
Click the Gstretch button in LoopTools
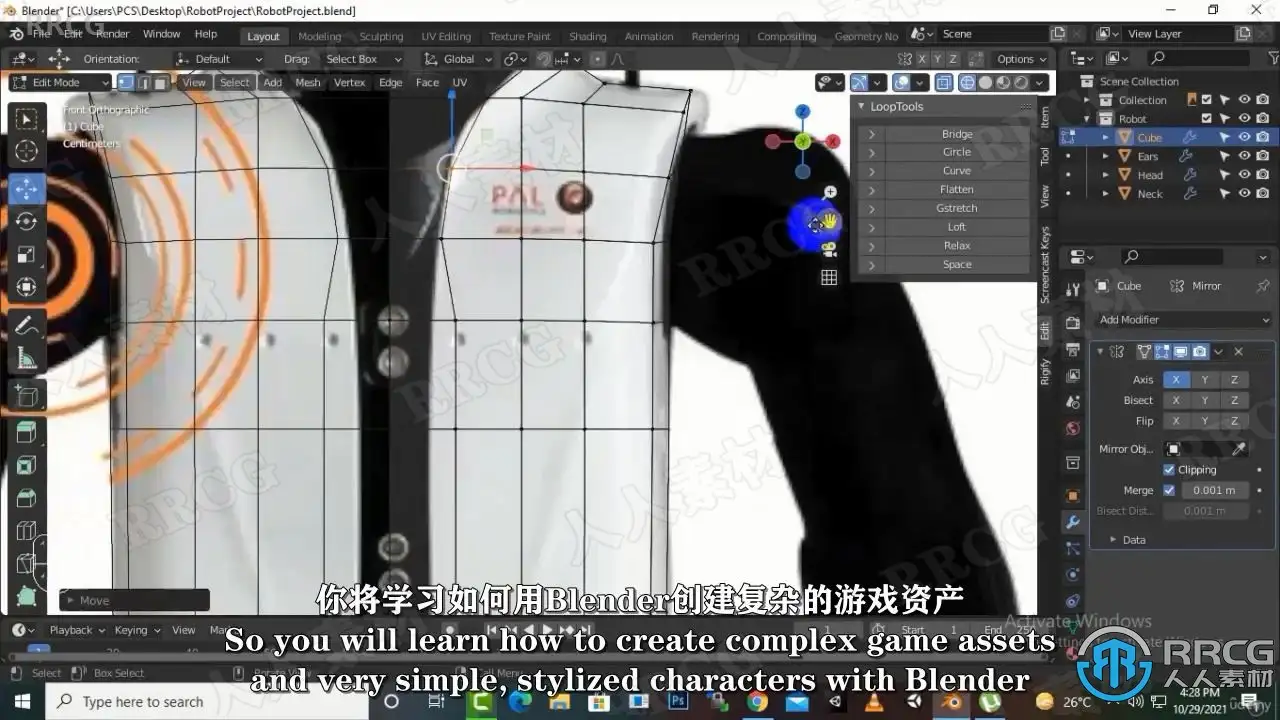(x=956, y=208)
